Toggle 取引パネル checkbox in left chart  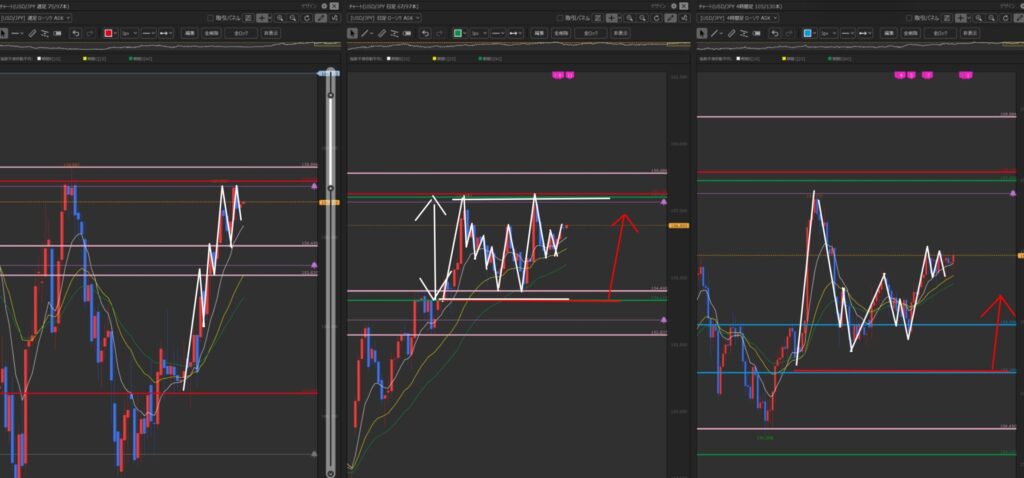(x=210, y=18)
